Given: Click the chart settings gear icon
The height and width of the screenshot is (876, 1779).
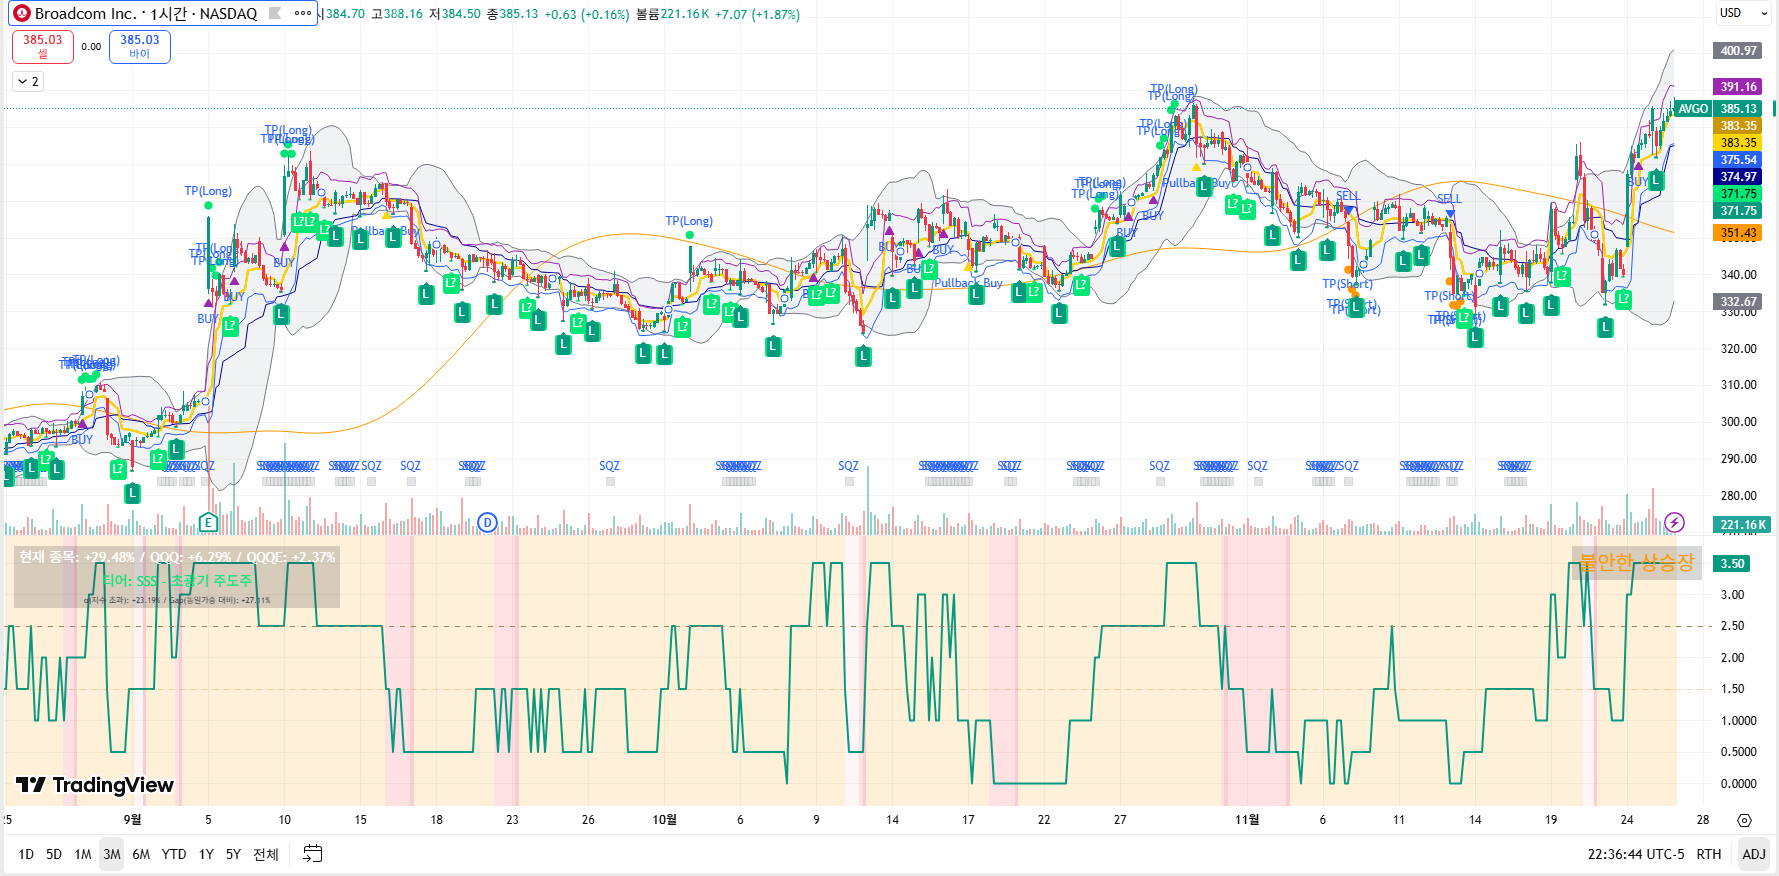Looking at the screenshot, I should (1744, 820).
